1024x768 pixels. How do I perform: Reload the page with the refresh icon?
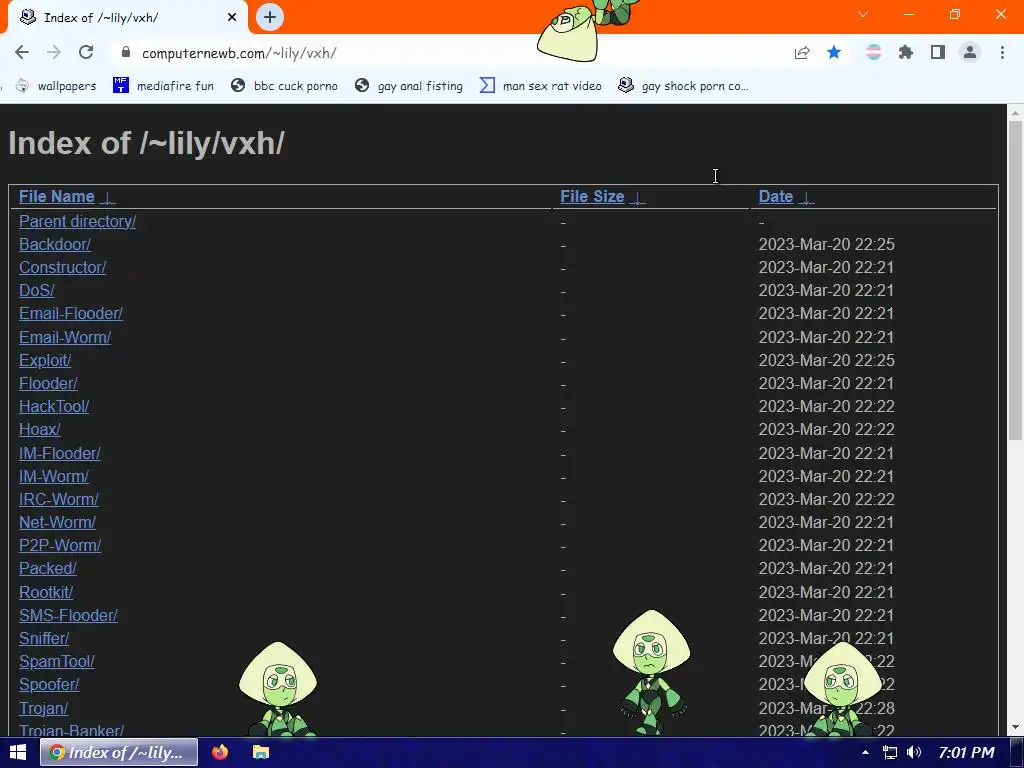[x=86, y=52]
